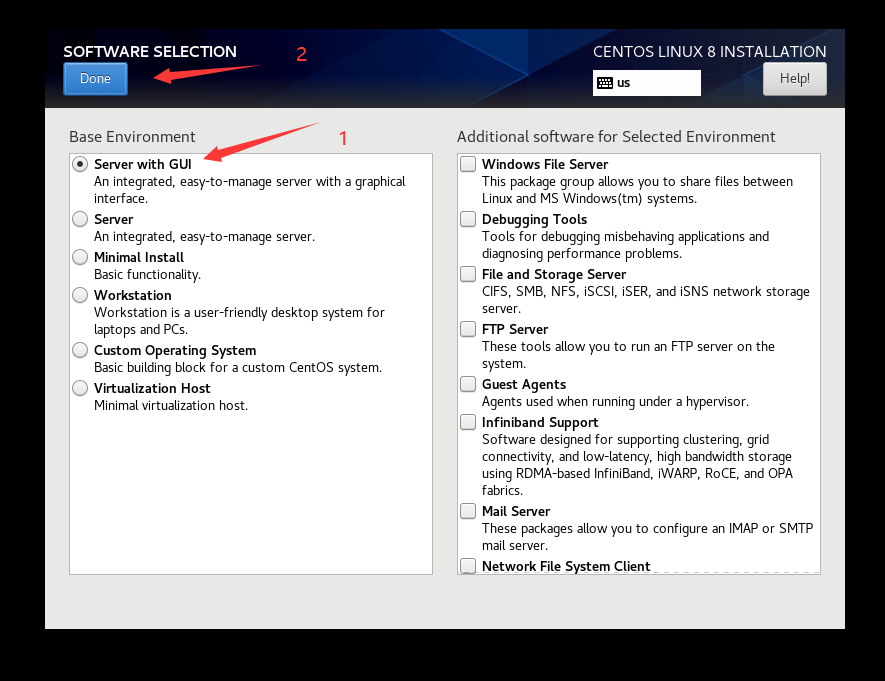Click the 'Server with GUI' label text
Screen dimensions: 885x681
click(143, 164)
